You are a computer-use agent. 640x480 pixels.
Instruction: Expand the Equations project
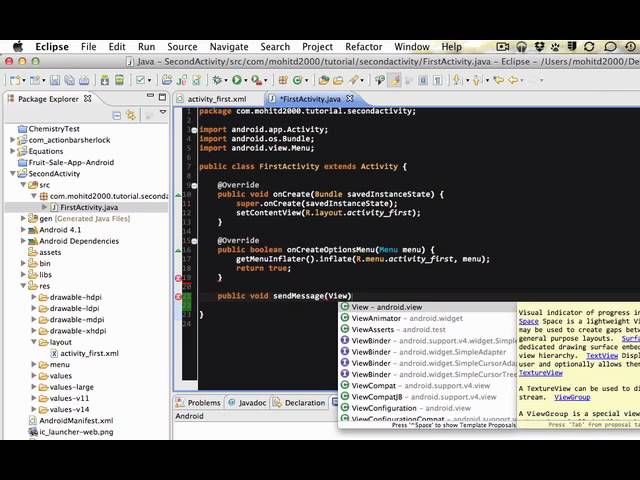(13, 151)
